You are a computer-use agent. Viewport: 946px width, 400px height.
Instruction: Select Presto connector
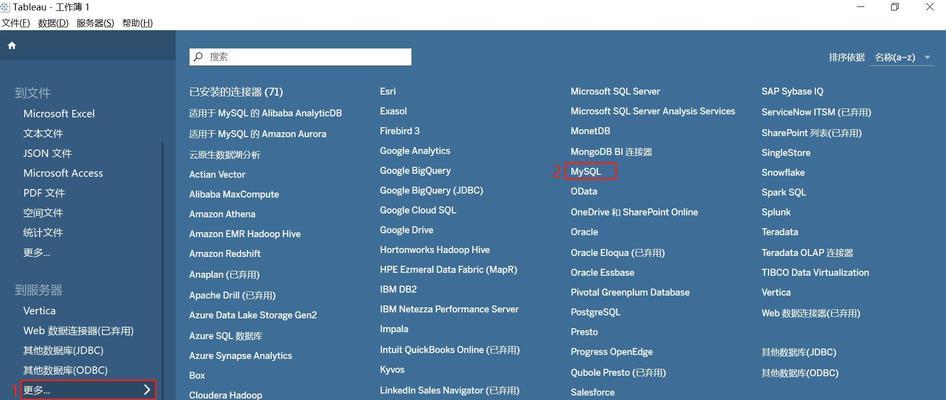[x=584, y=332]
